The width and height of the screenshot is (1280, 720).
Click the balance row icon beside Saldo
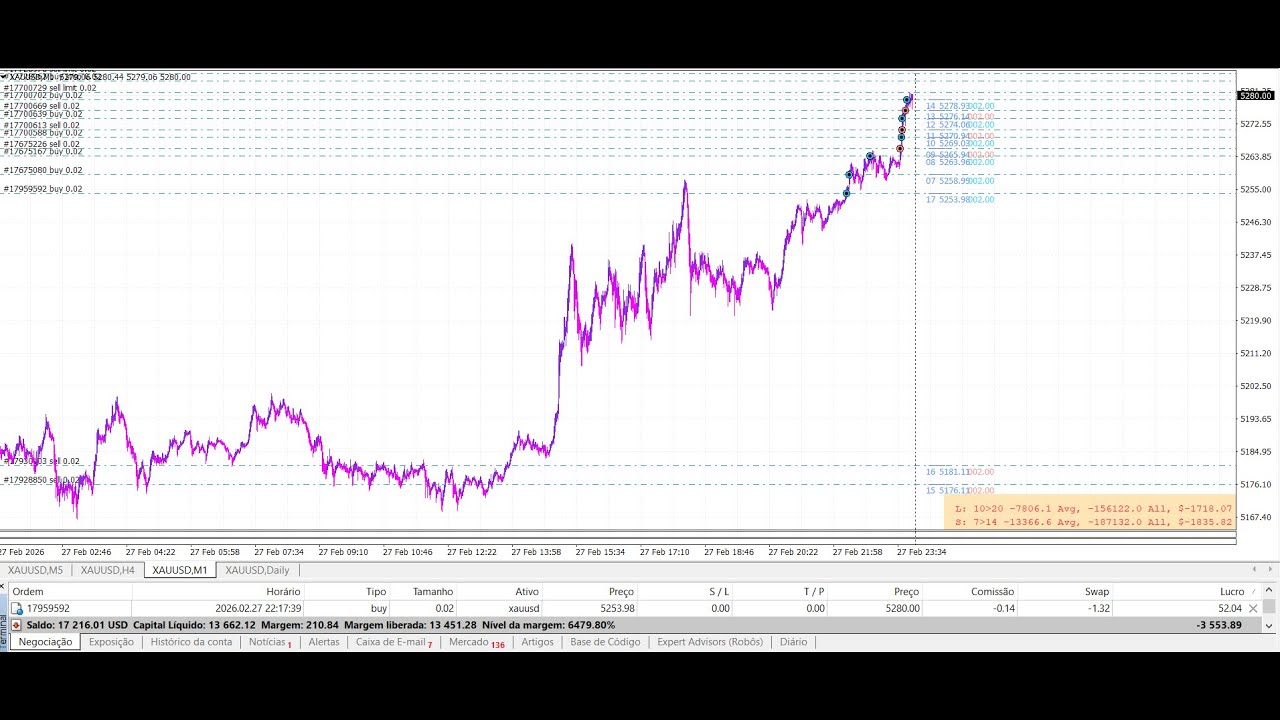pos(16,625)
